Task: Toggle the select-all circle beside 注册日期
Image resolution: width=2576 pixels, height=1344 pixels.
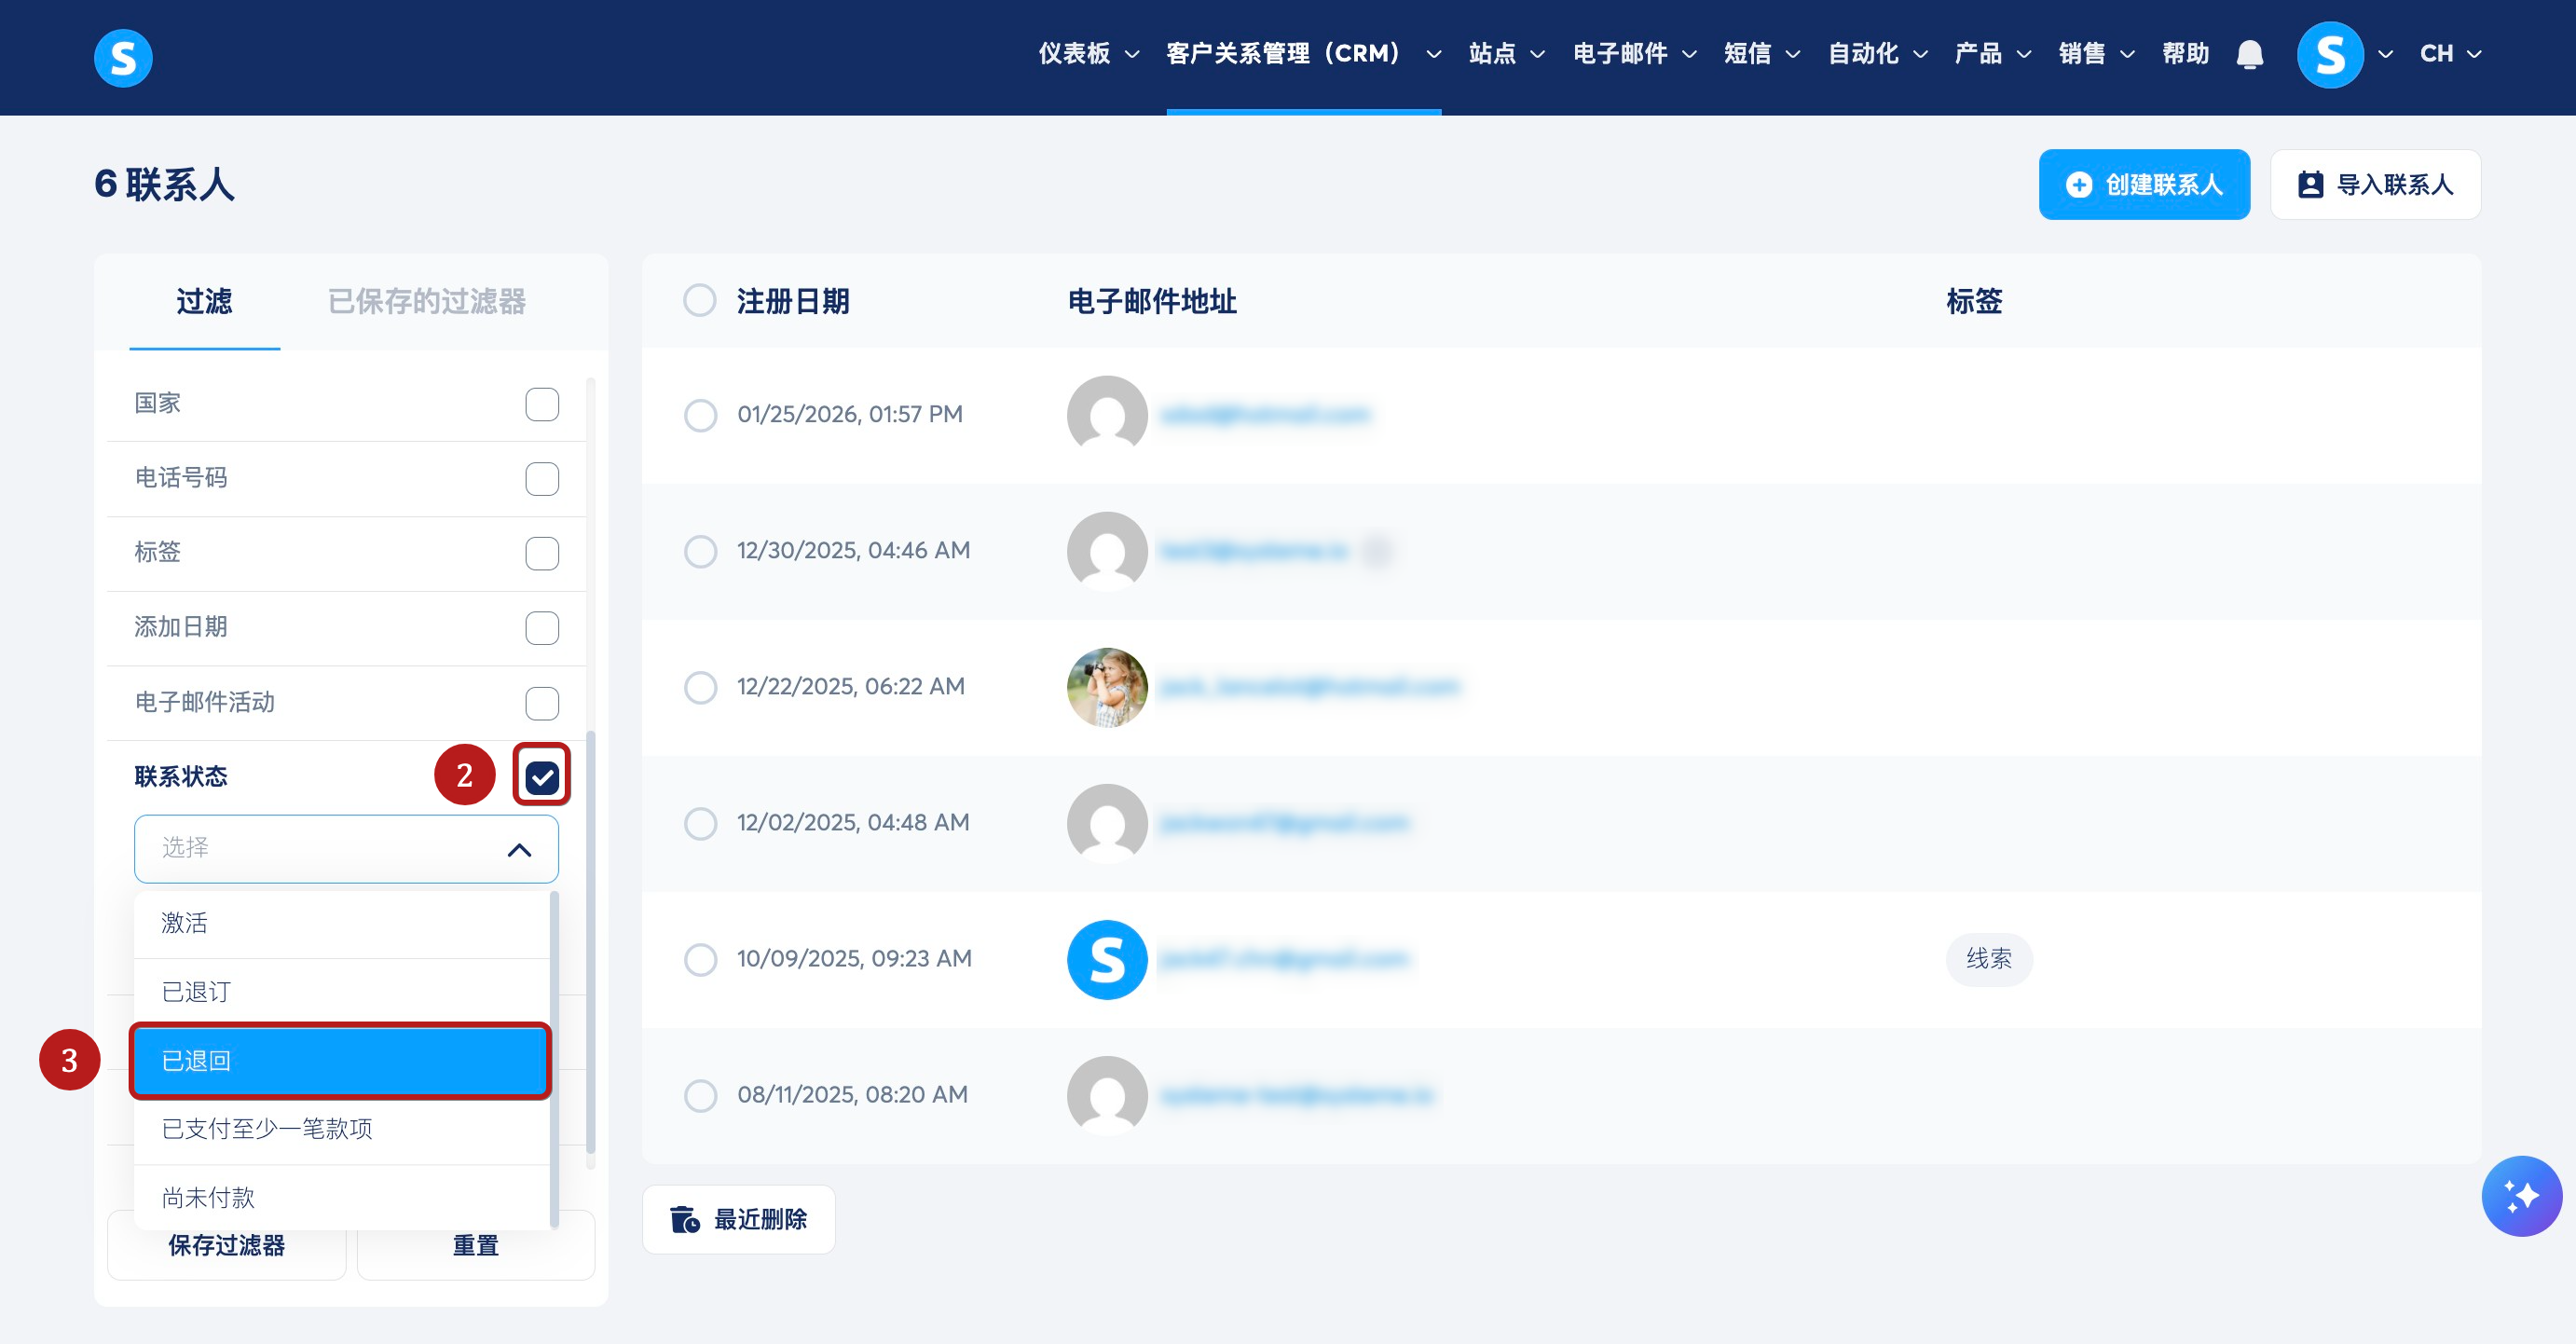Action: click(x=700, y=300)
